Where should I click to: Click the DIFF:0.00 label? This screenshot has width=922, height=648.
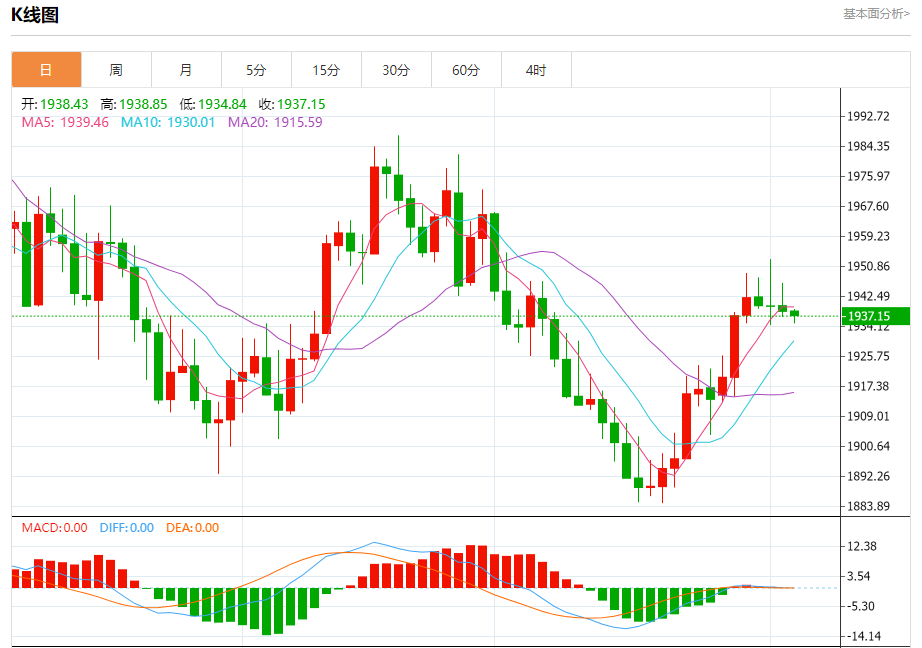click(x=127, y=528)
